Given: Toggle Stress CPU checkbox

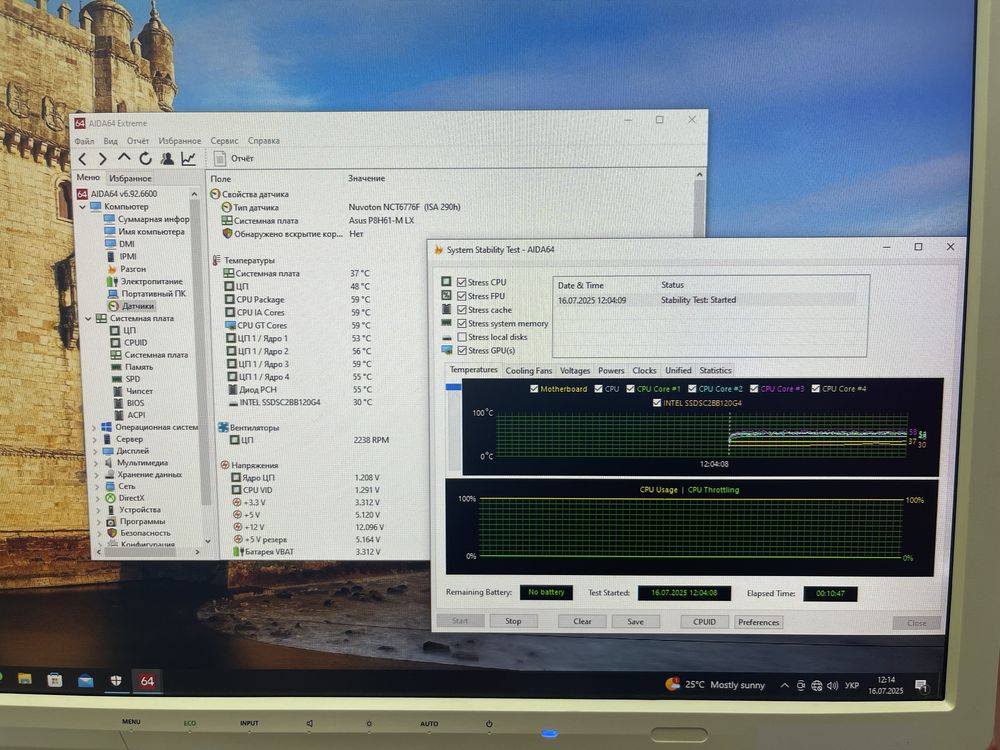Looking at the screenshot, I should (462, 282).
